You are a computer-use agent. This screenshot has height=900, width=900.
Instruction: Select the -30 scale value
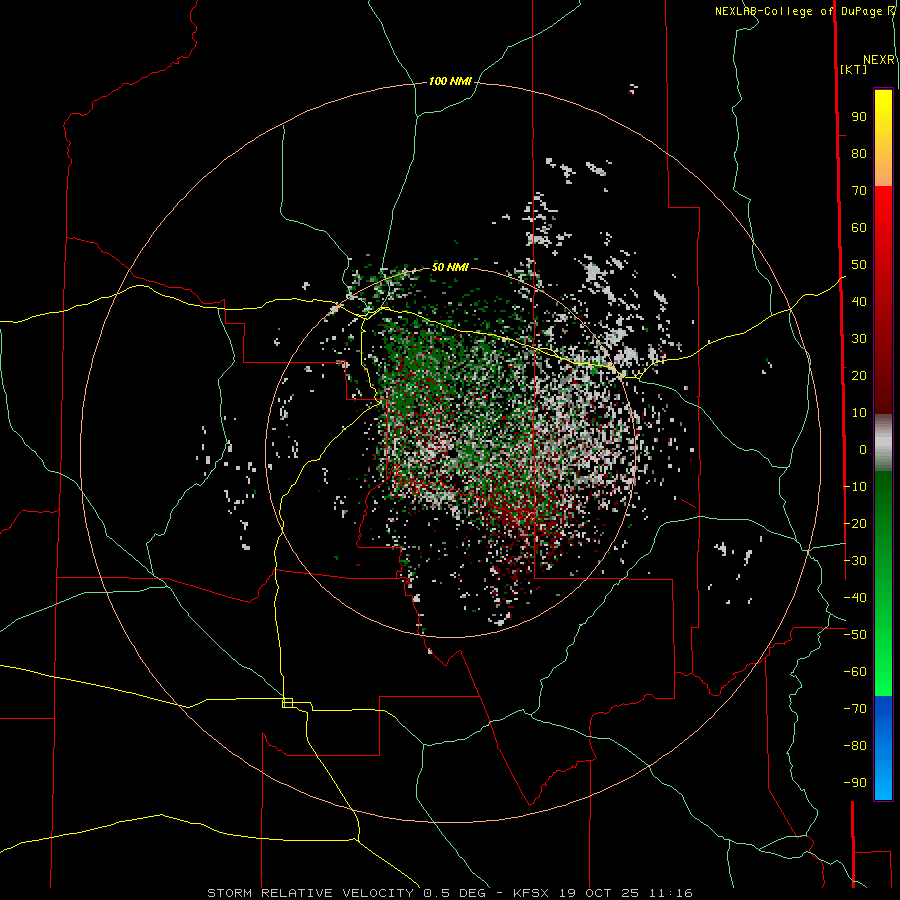855,561
